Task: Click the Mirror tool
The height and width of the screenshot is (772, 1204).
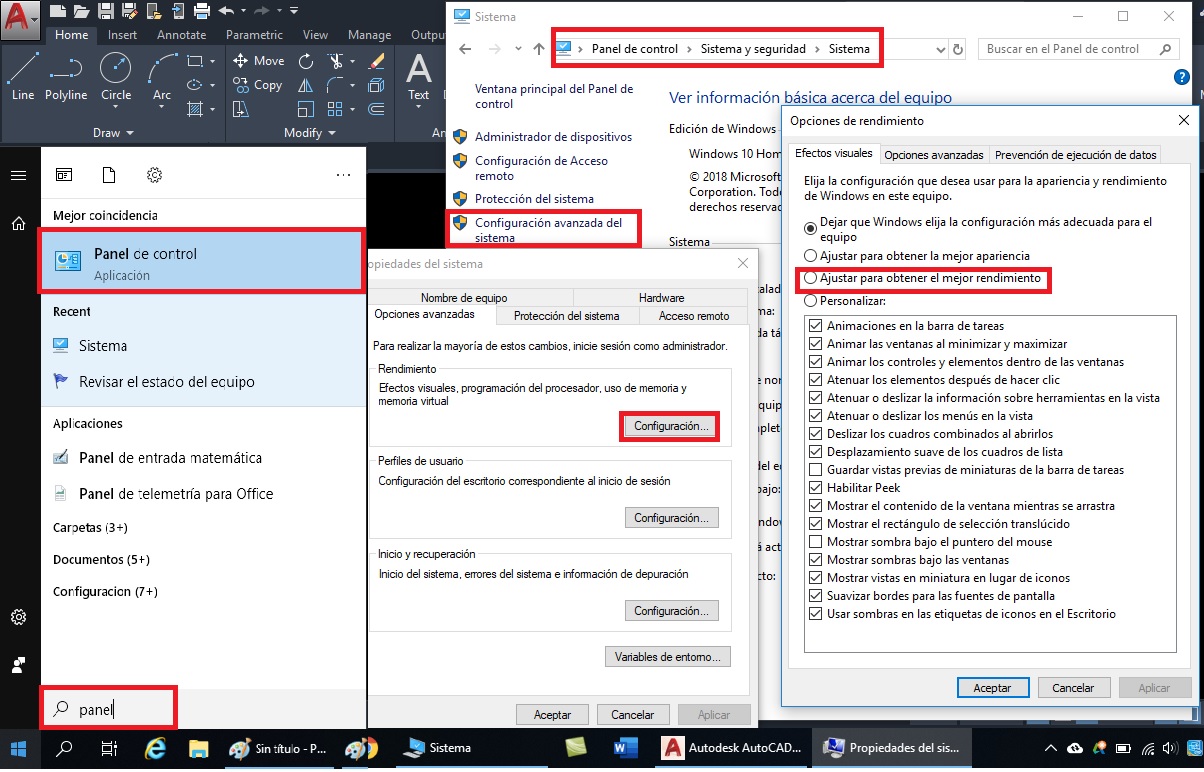Action: (x=305, y=85)
